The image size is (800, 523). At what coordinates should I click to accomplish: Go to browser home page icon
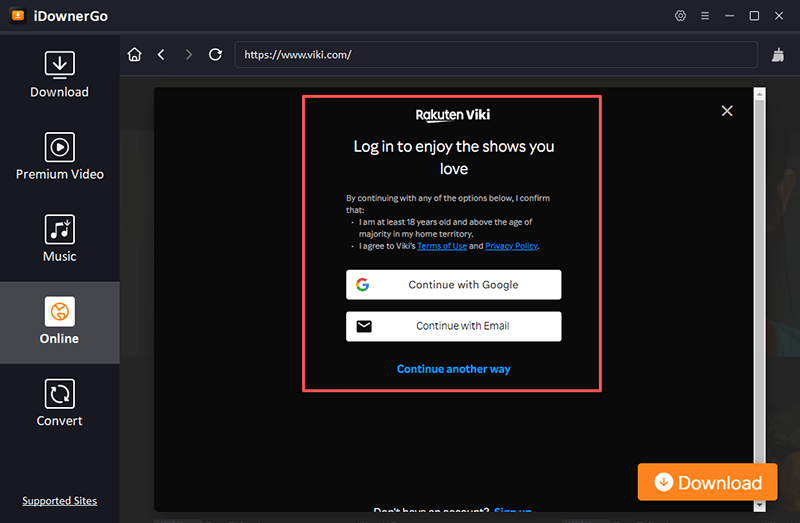click(x=135, y=54)
